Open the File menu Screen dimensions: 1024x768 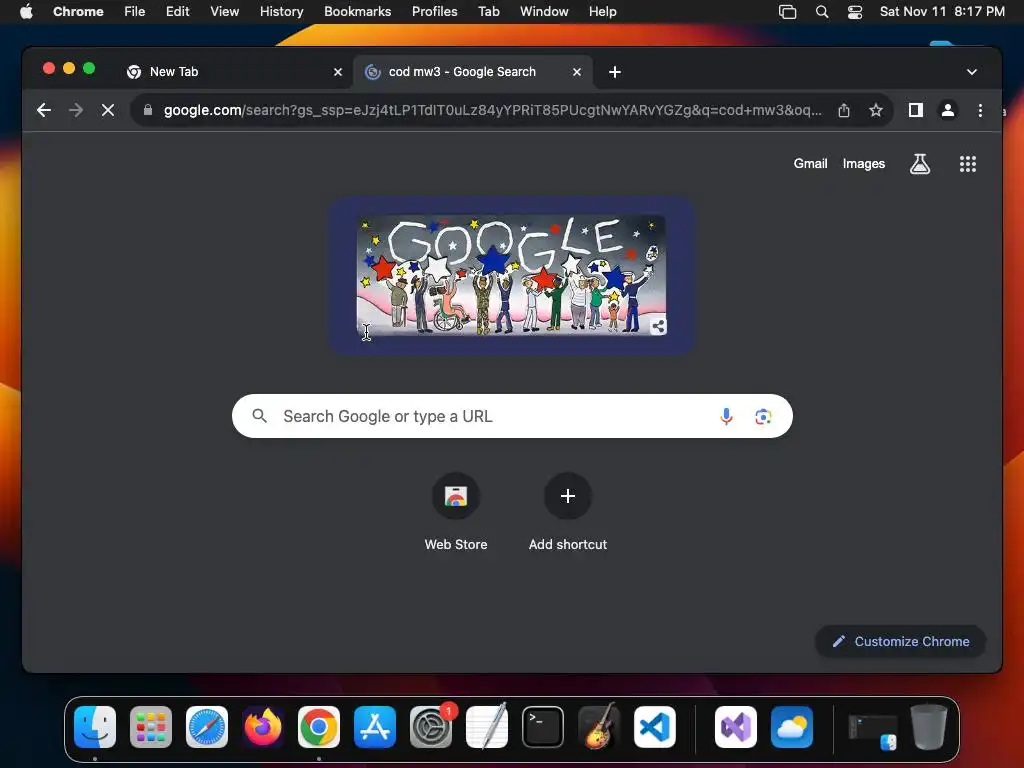[135, 11]
